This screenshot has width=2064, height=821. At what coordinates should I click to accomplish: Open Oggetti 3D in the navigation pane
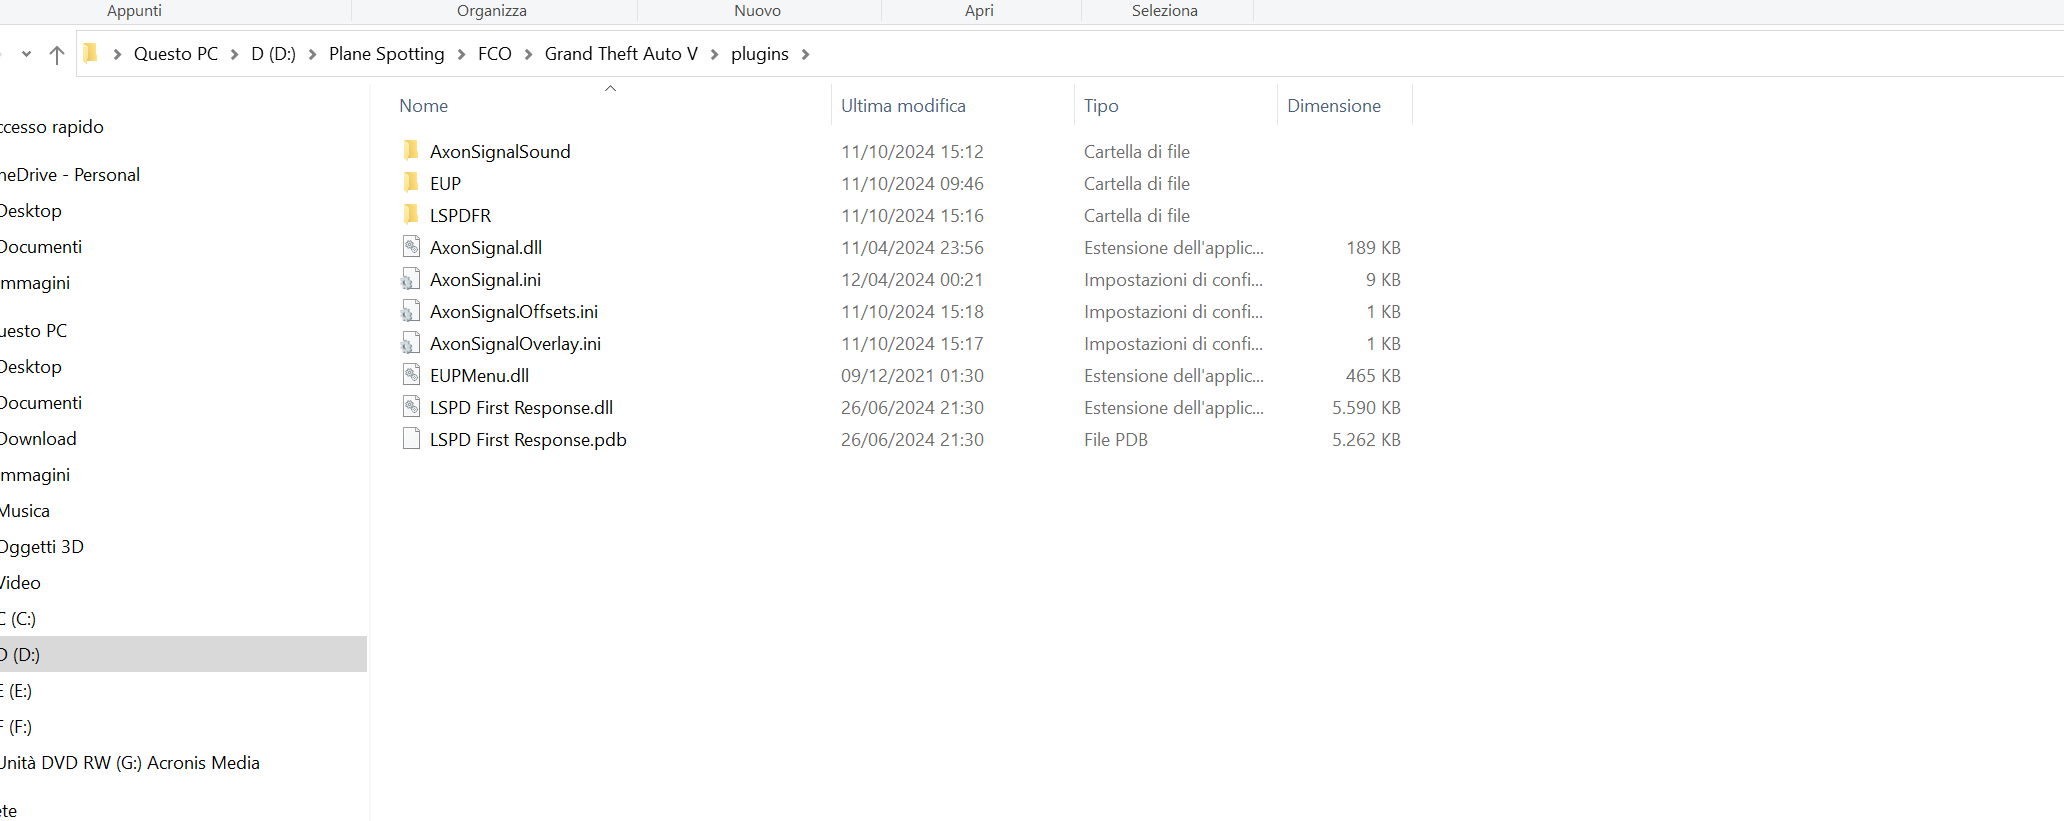pyautogui.click(x=42, y=547)
